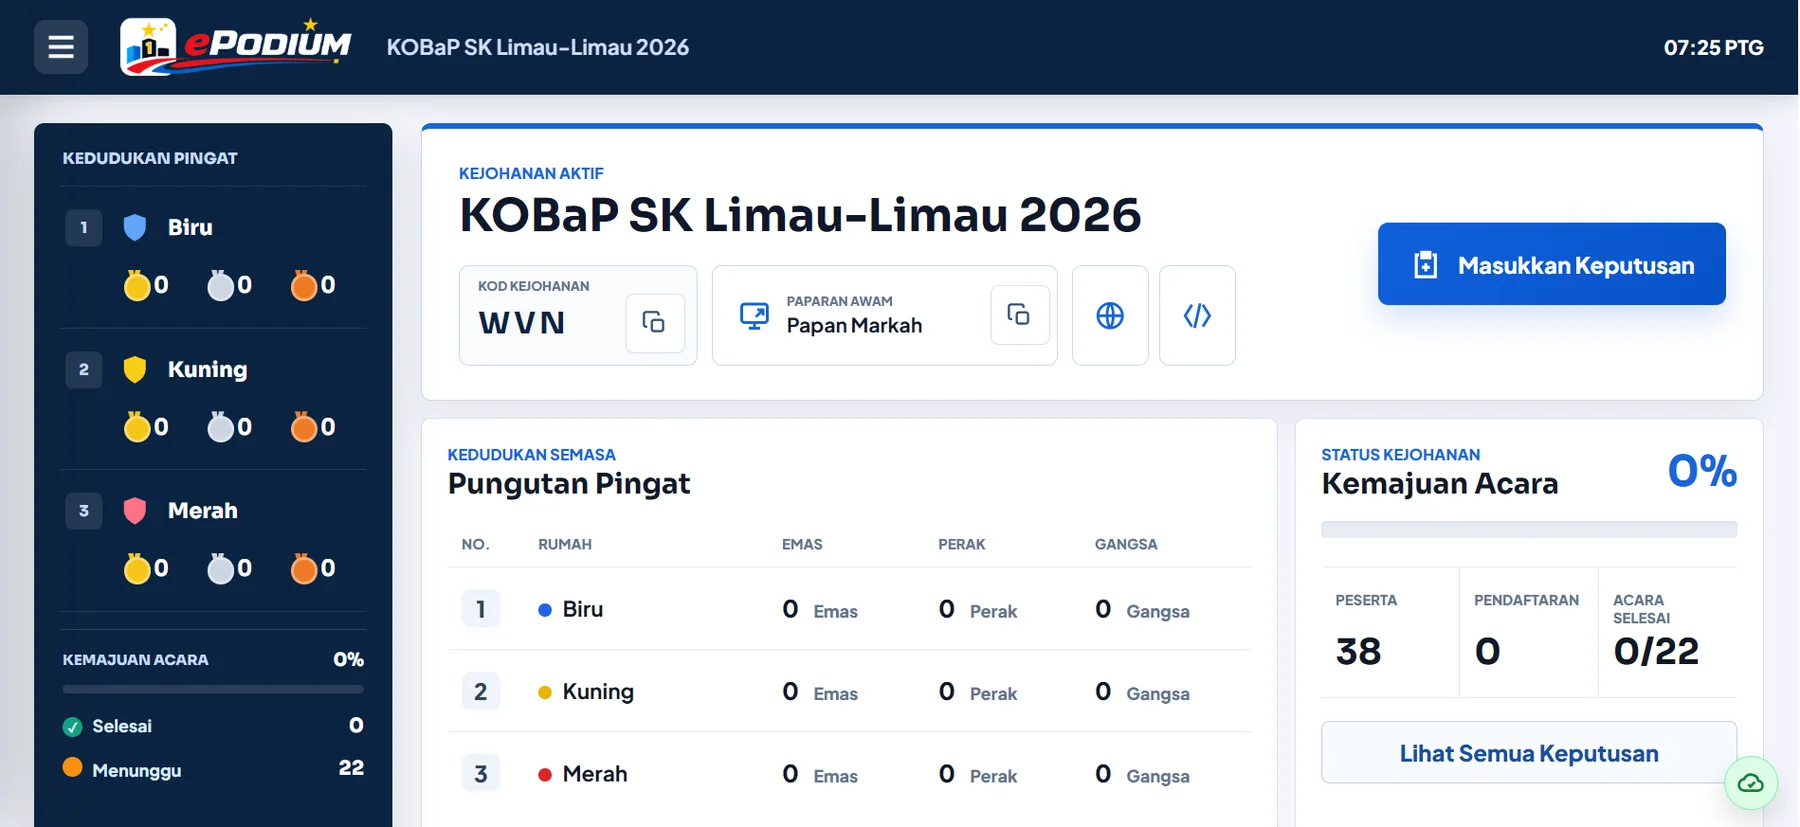This screenshot has height=827, width=1800.
Task: Click the Kemajuan Acara progress bar
Action: pyautogui.click(x=1528, y=530)
